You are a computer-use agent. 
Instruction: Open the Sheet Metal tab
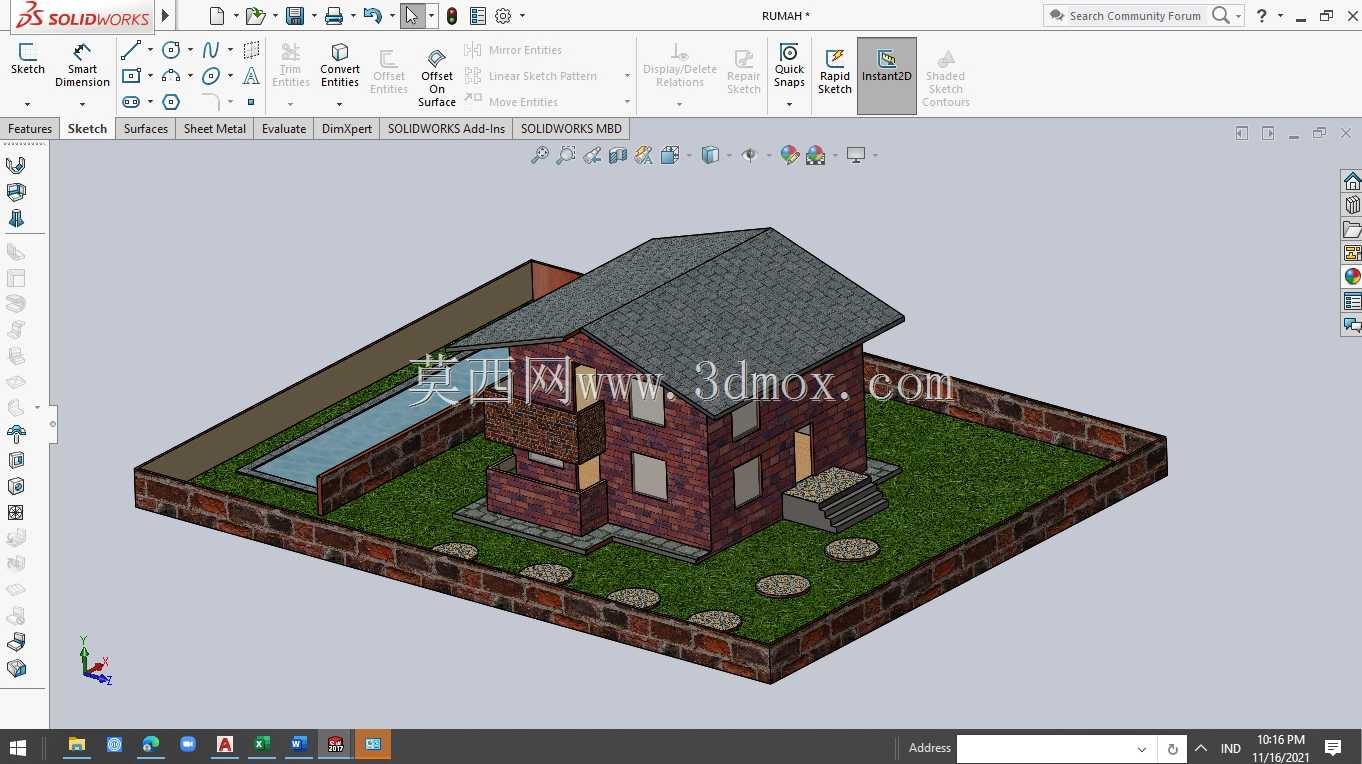[215, 129]
